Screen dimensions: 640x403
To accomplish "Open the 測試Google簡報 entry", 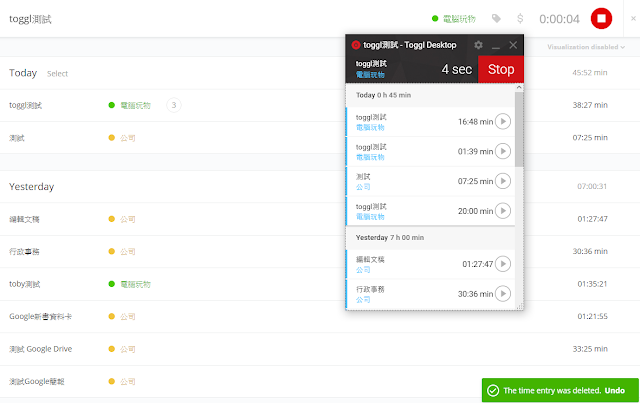I will [37, 382].
